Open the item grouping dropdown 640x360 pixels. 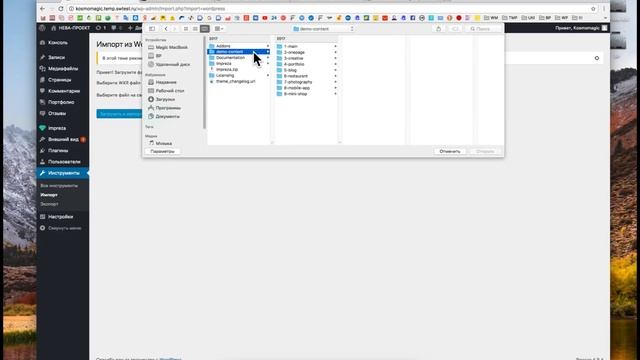219,29
